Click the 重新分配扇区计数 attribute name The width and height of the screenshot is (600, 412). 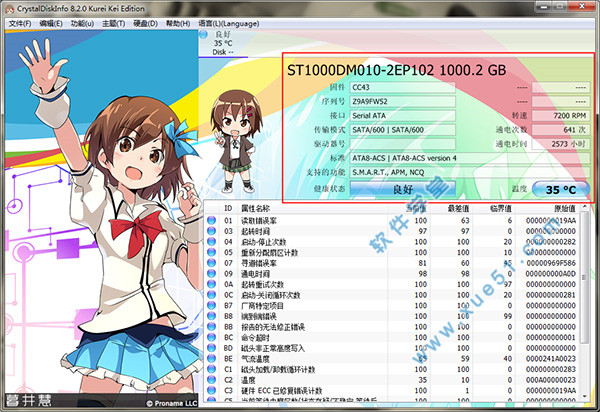[x=269, y=252]
